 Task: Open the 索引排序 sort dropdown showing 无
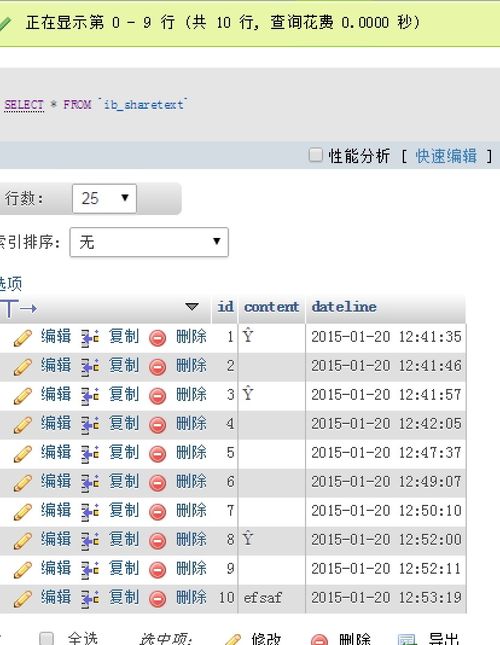tap(149, 242)
